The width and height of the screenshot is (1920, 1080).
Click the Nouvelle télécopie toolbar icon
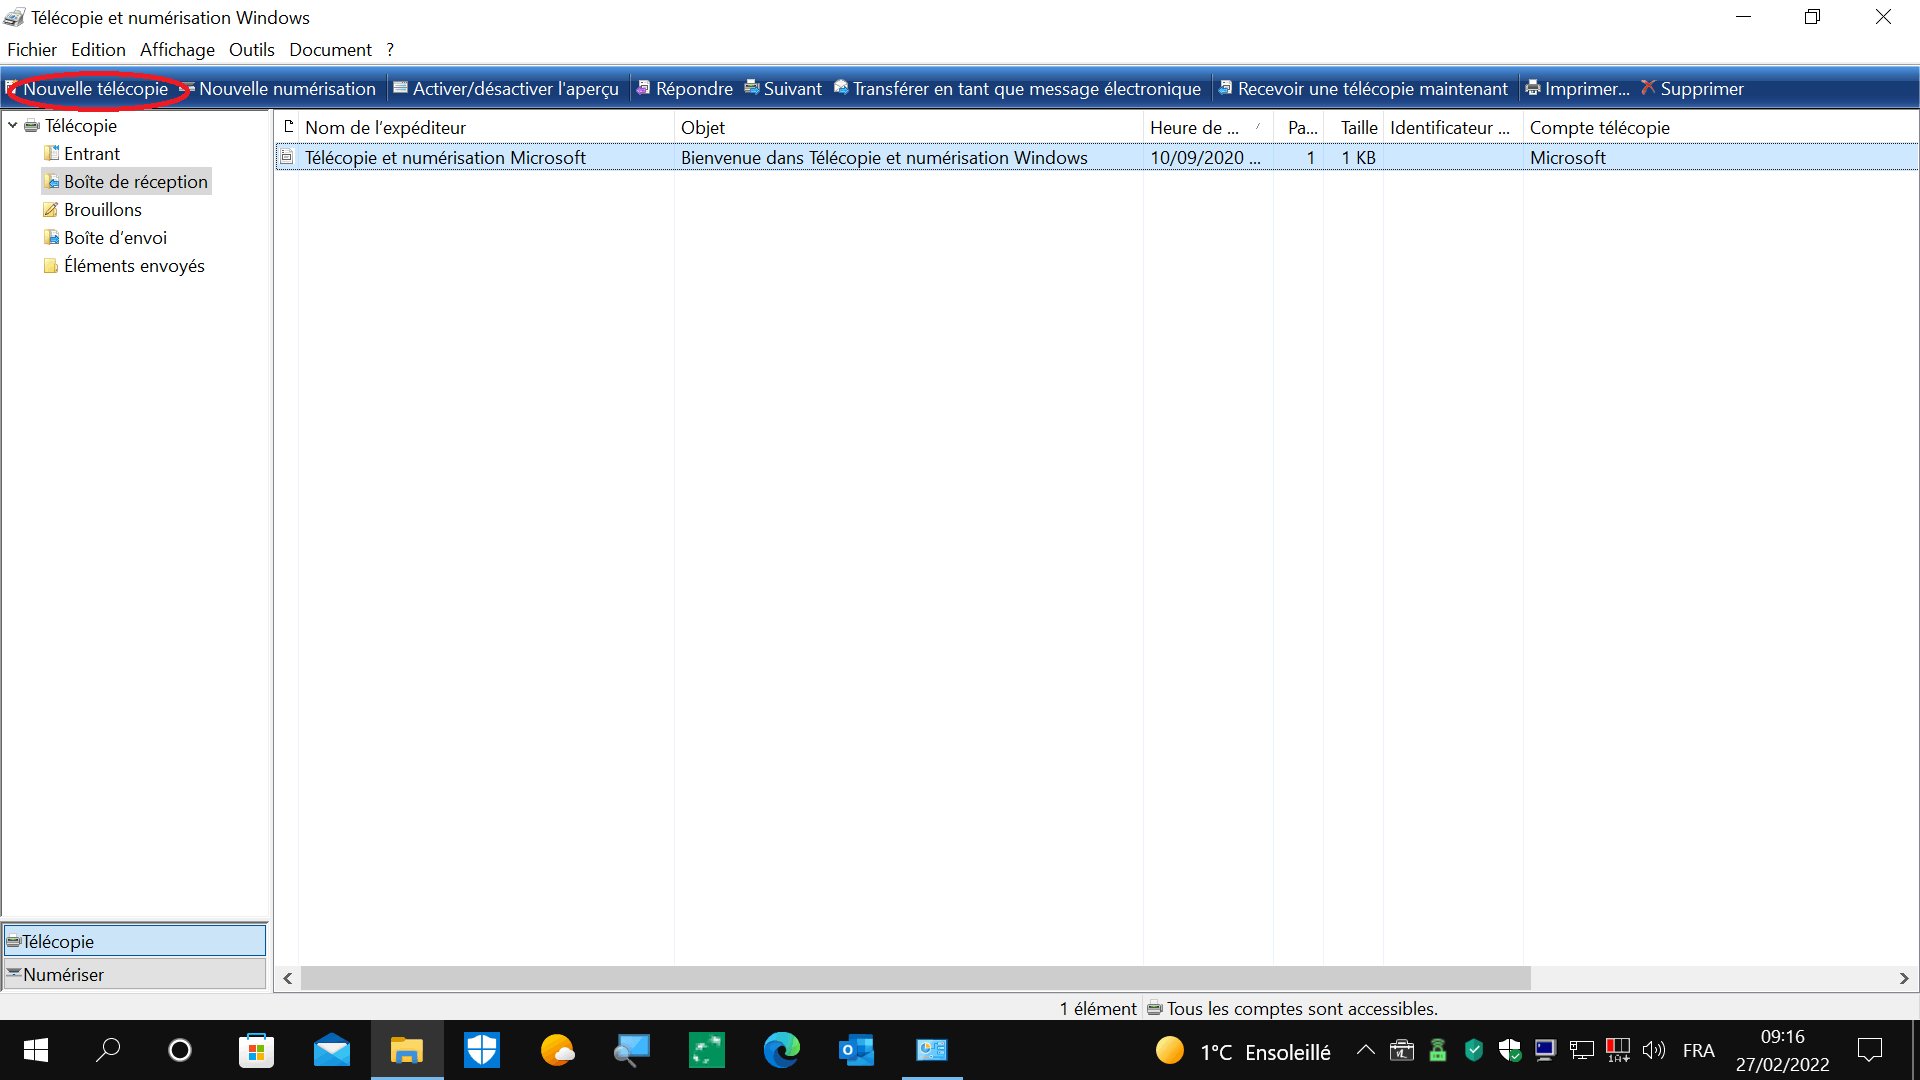point(13,89)
